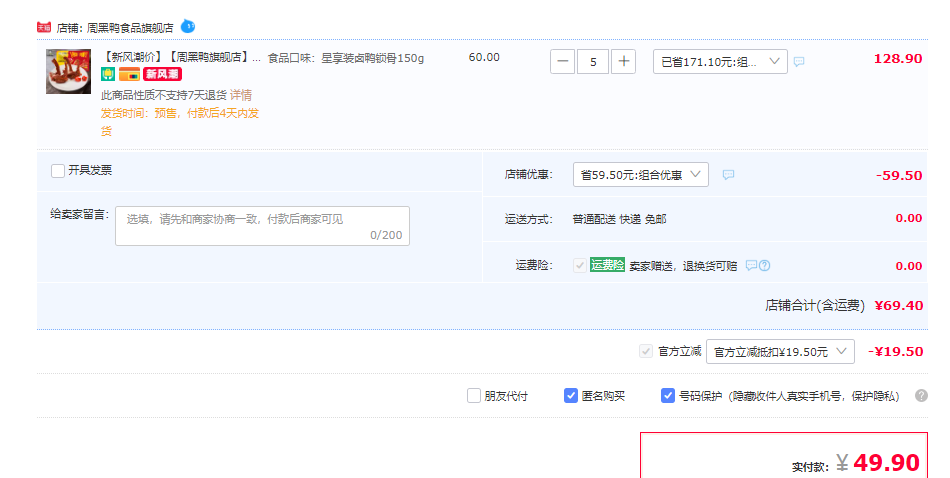The height and width of the screenshot is (478, 950).
Task: Click the 给卖家留言 message box
Action: tap(262, 226)
